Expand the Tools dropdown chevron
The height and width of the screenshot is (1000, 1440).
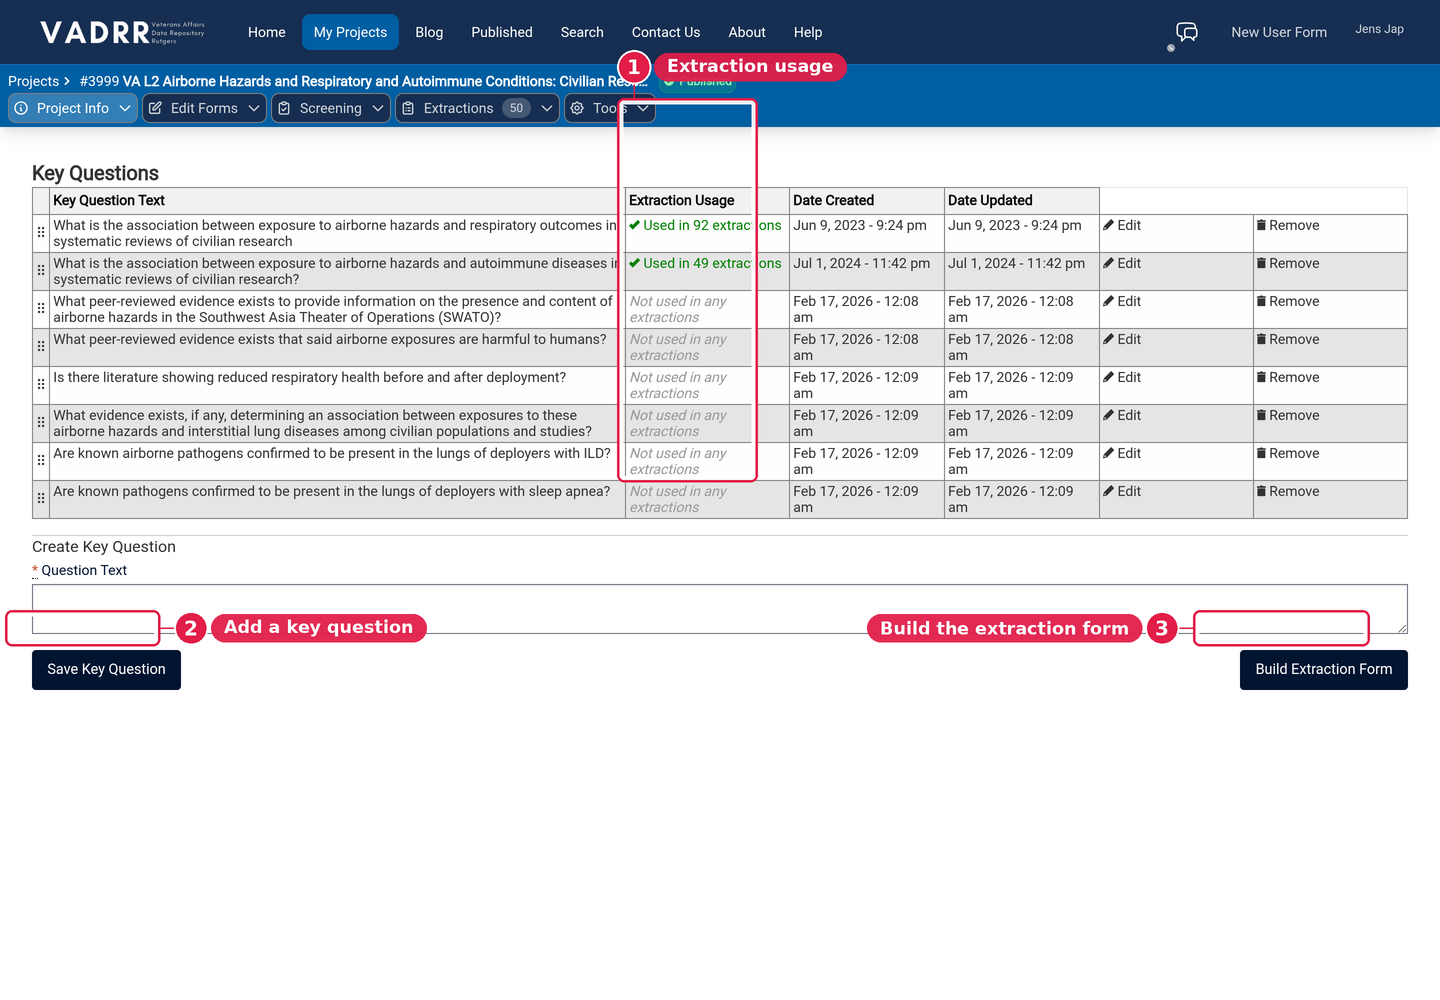[x=643, y=108]
